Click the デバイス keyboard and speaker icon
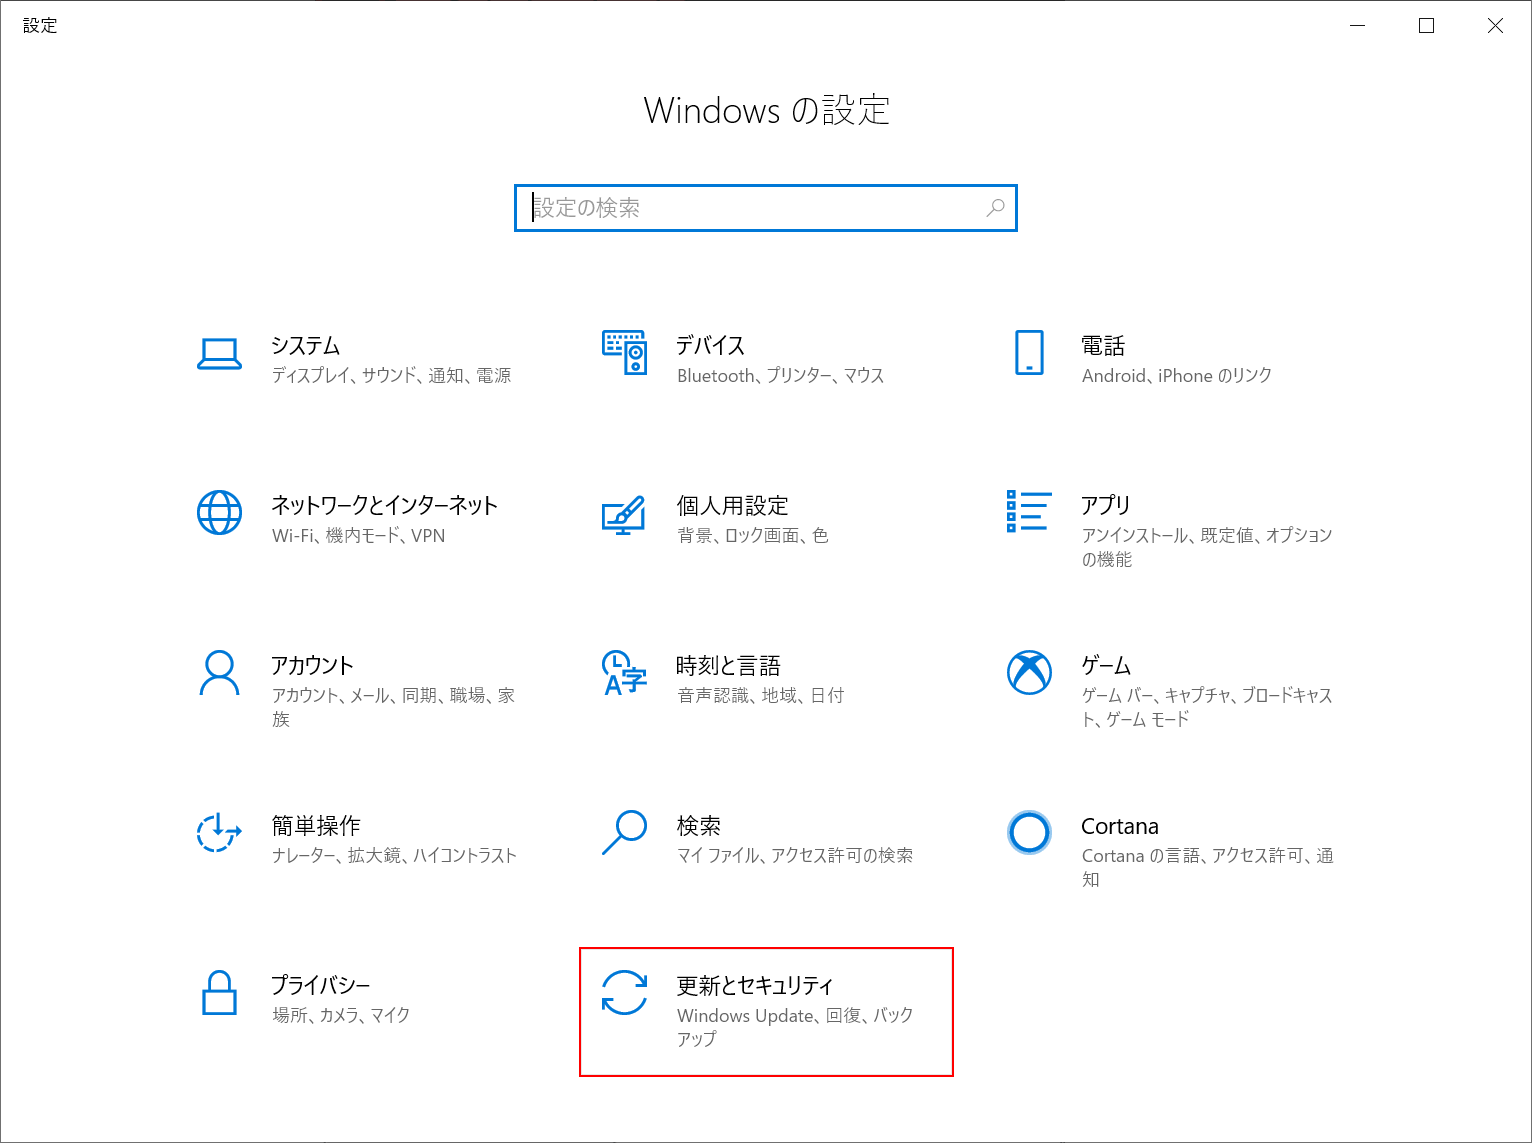This screenshot has width=1532, height=1143. (624, 352)
